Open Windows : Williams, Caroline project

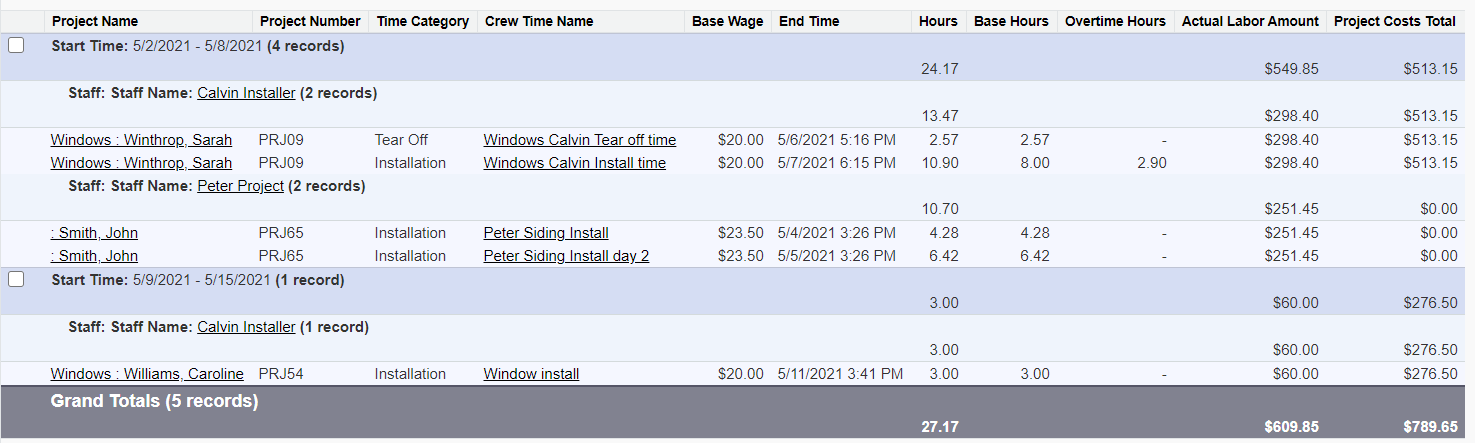pyautogui.click(x=147, y=374)
